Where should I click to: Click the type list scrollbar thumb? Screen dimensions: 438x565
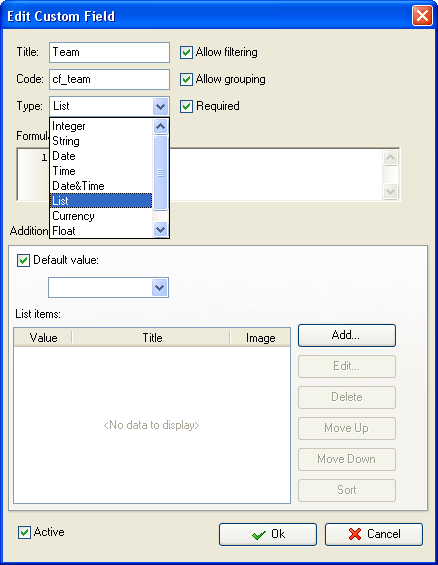click(160, 173)
